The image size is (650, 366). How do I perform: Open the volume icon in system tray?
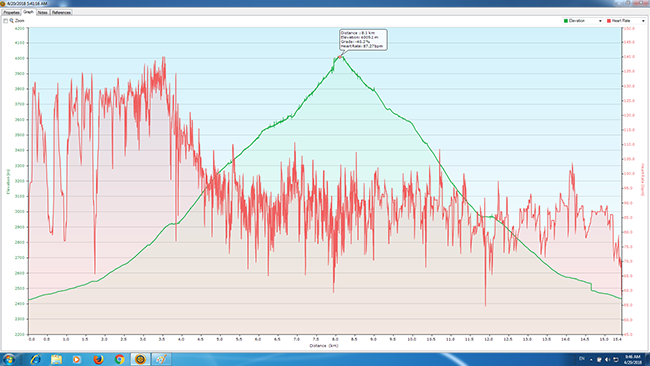[x=607, y=359]
